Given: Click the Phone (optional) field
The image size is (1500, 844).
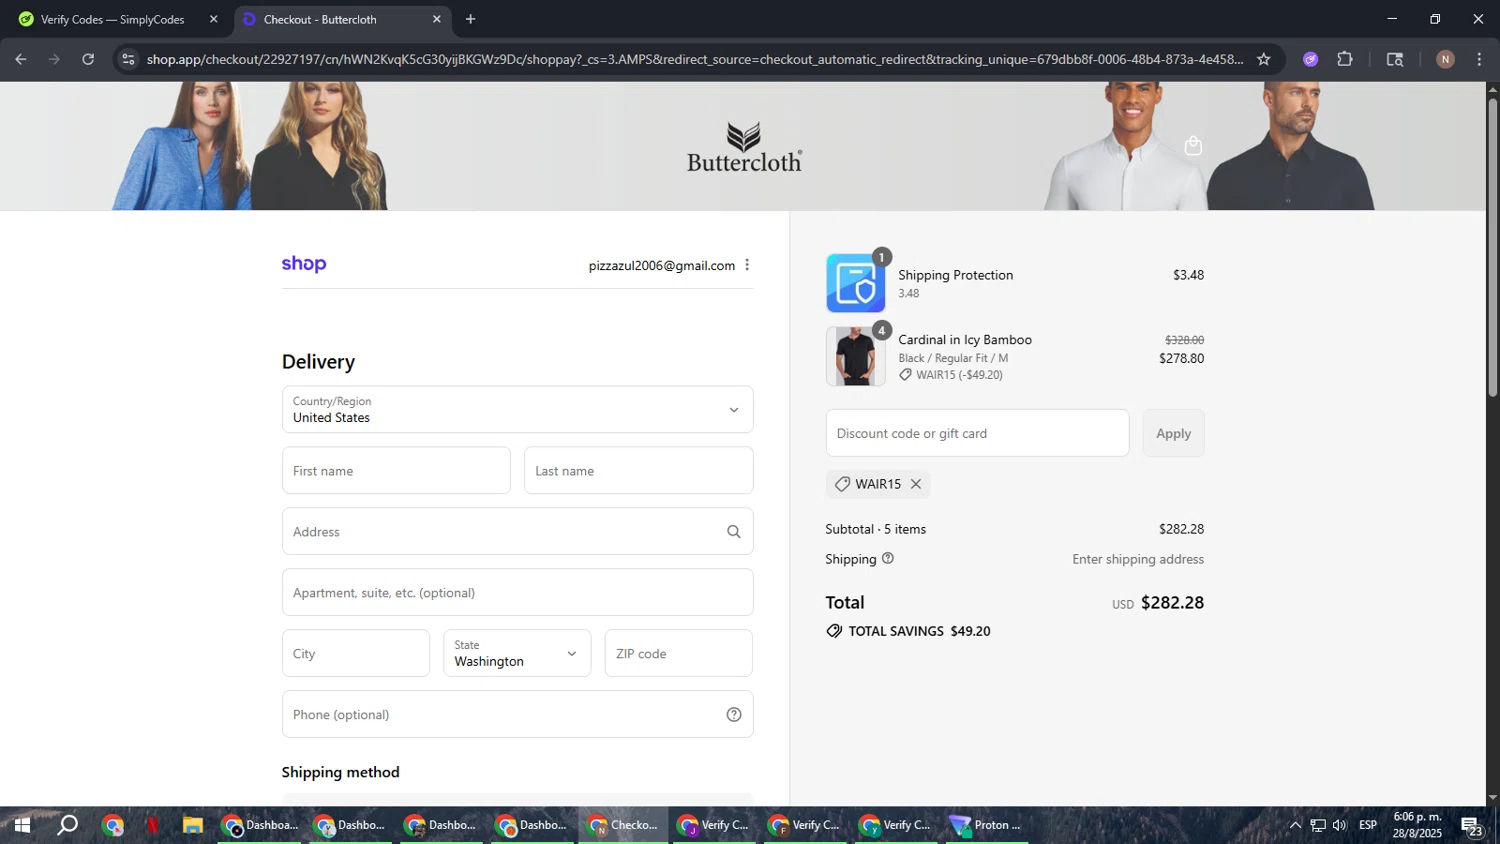Looking at the screenshot, I should 517,714.
